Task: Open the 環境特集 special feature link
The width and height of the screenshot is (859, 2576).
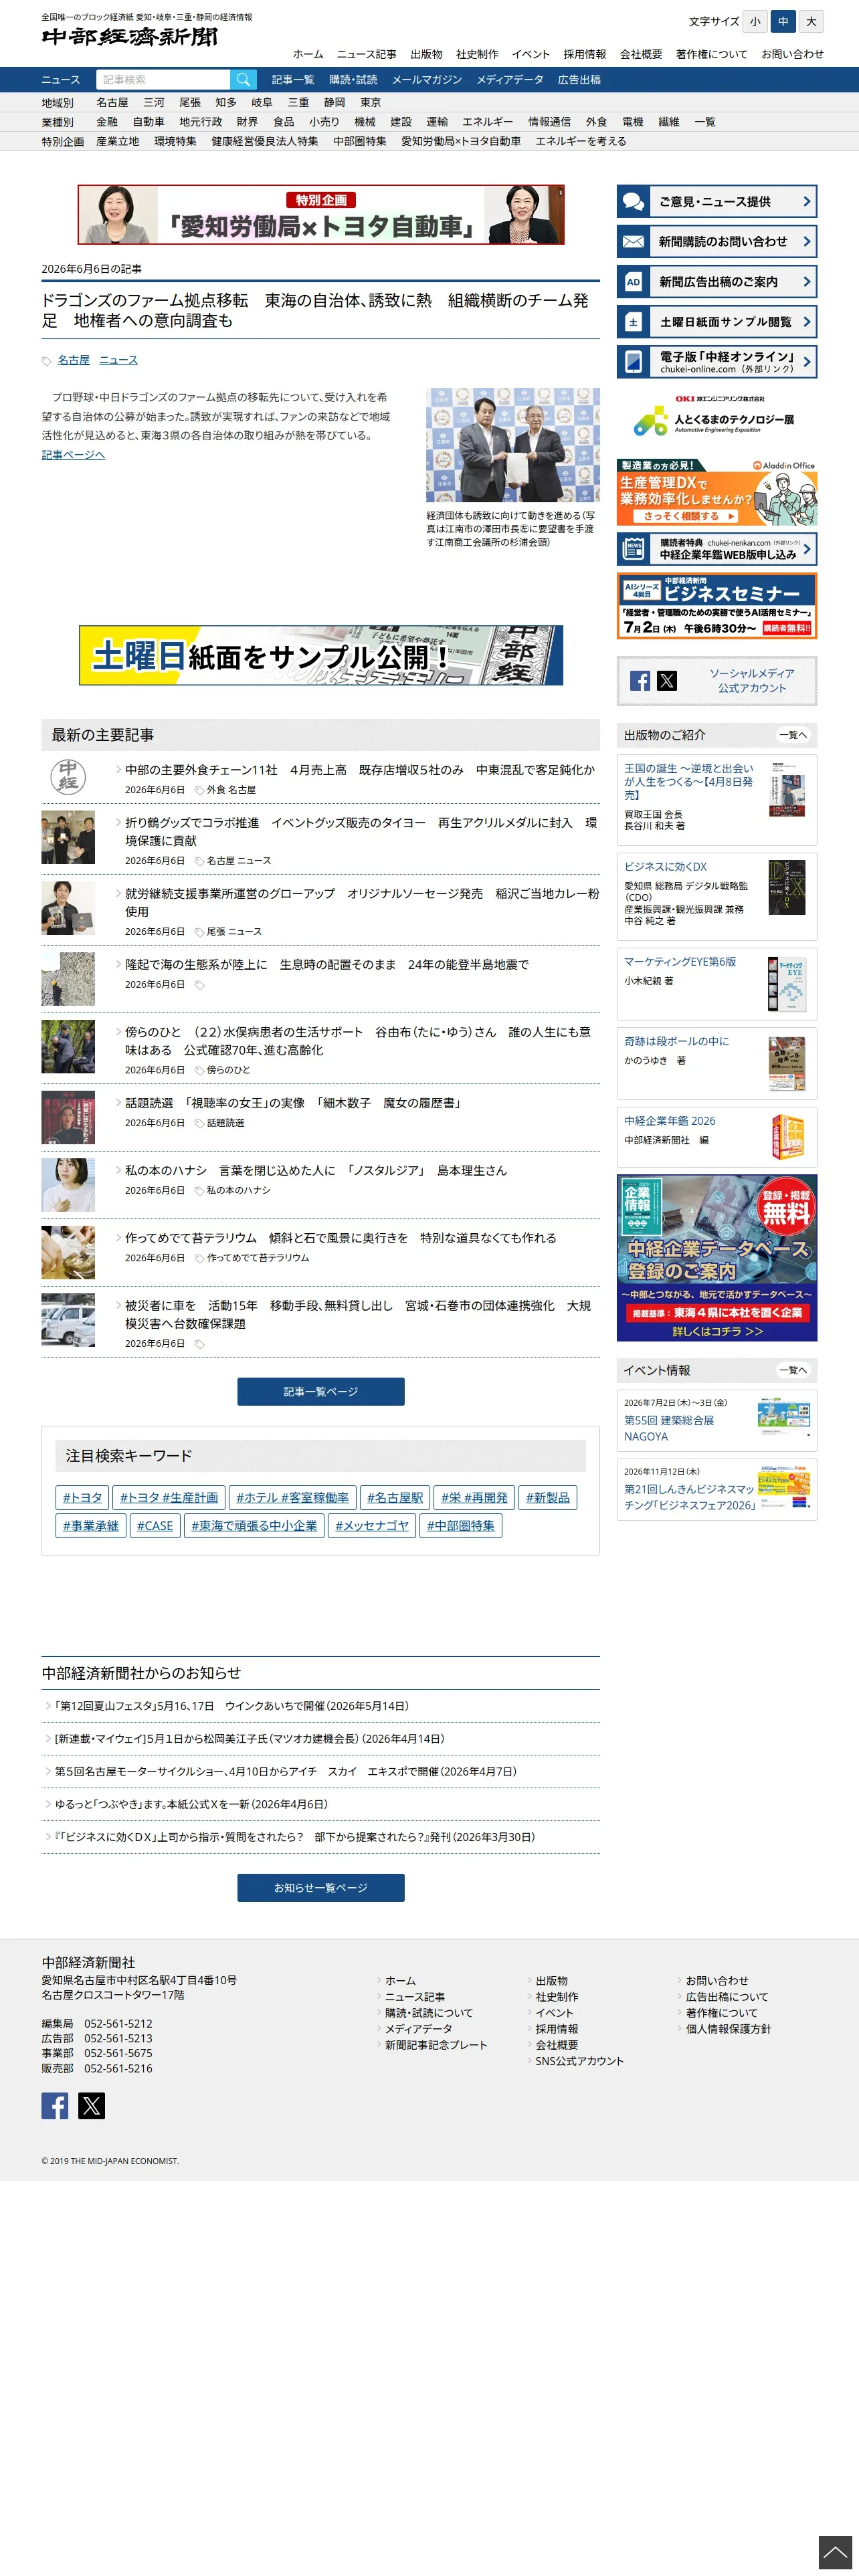Action: pos(175,141)
